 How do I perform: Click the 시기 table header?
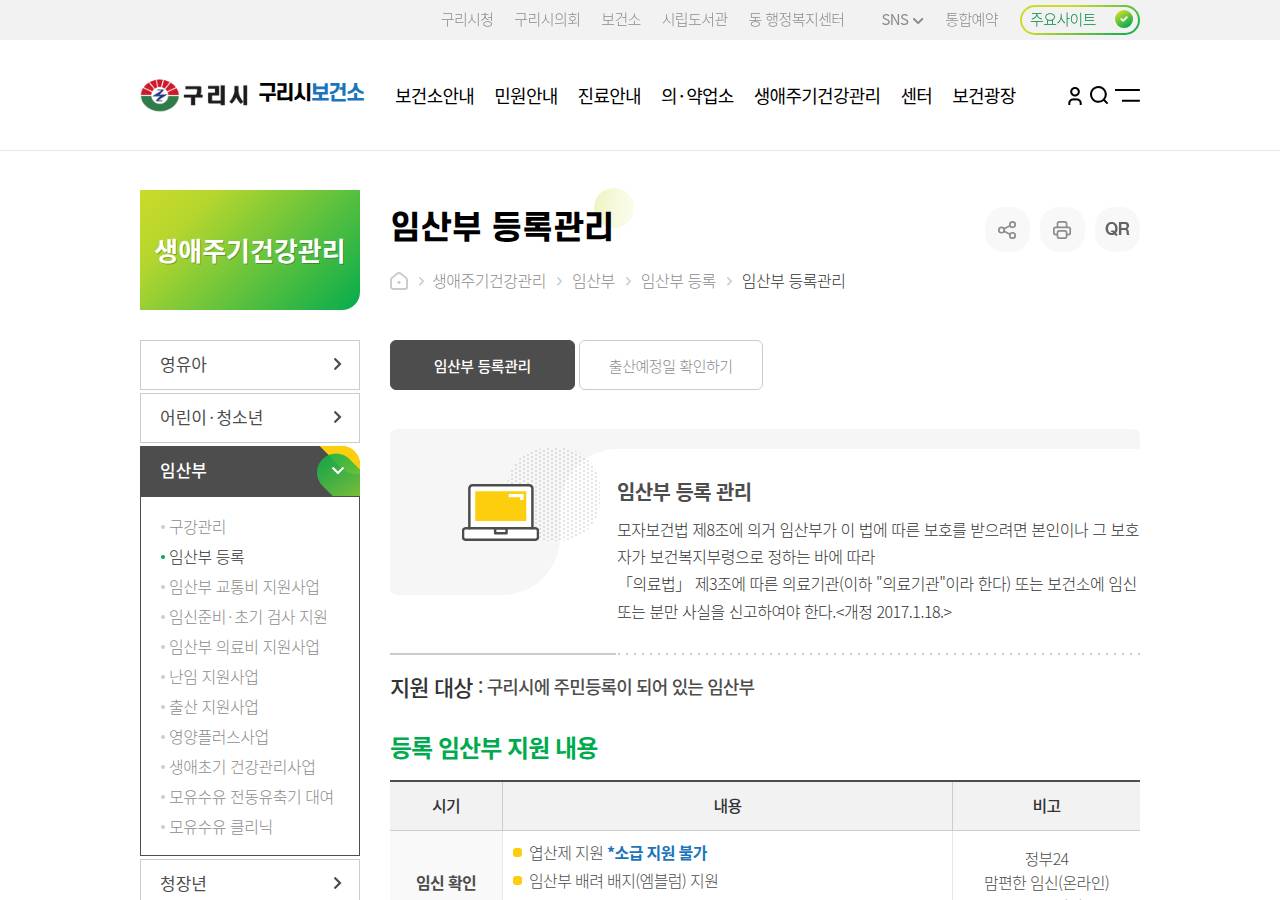tap(446, 806)
